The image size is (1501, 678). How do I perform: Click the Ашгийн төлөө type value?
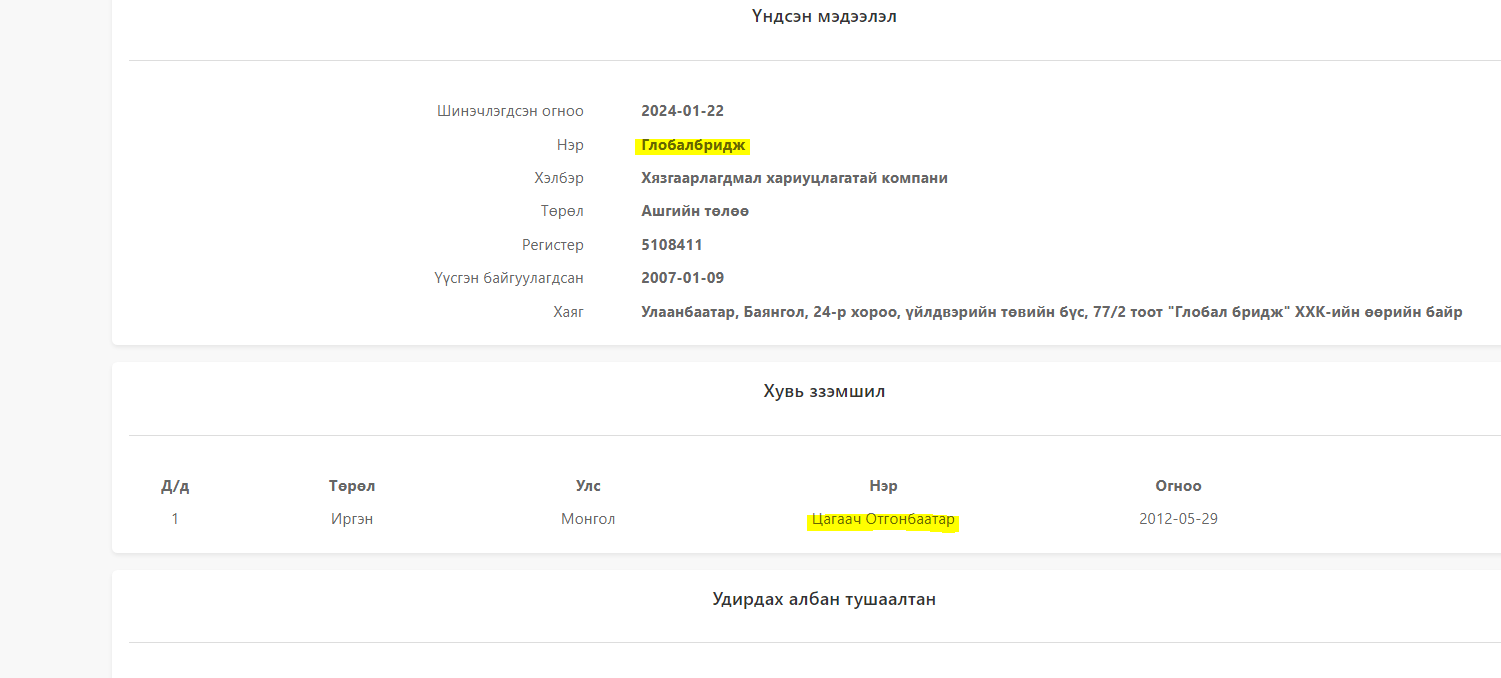click(695, 211)
